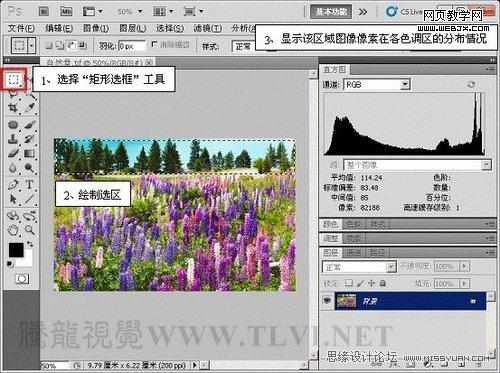500x373 pixels.
Task: Select the Gradient tool
Action: (30, 153)
